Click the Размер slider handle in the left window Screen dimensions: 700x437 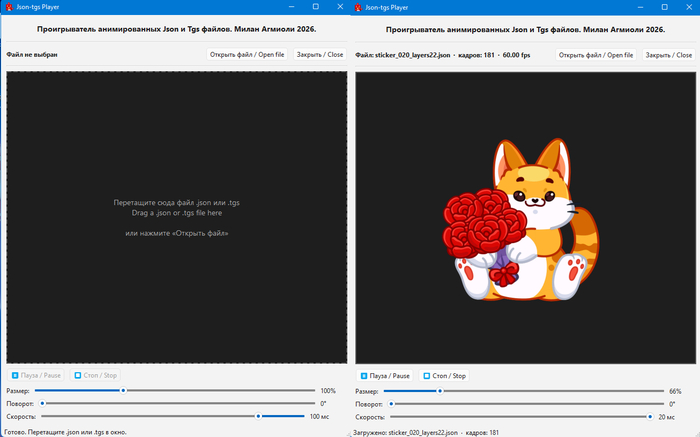(x=123, y=391)
